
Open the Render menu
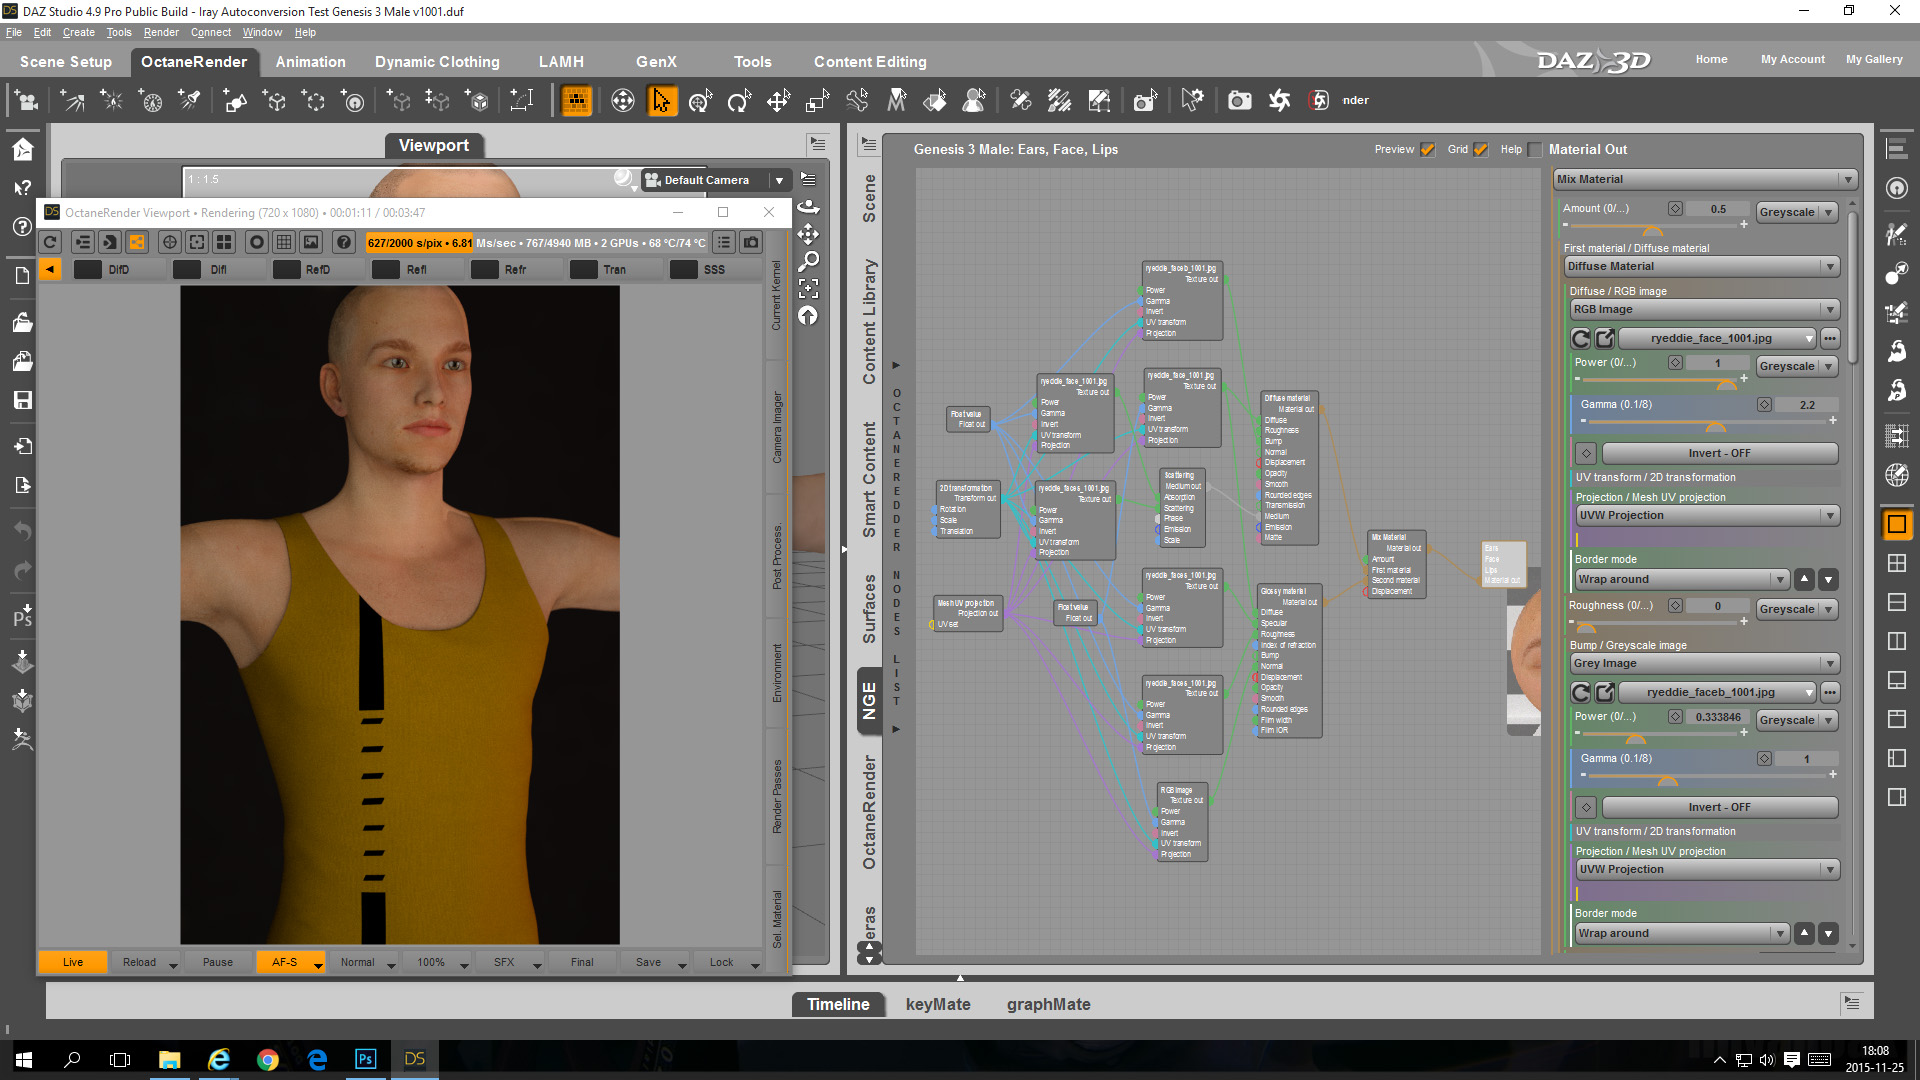coord(160,32)
